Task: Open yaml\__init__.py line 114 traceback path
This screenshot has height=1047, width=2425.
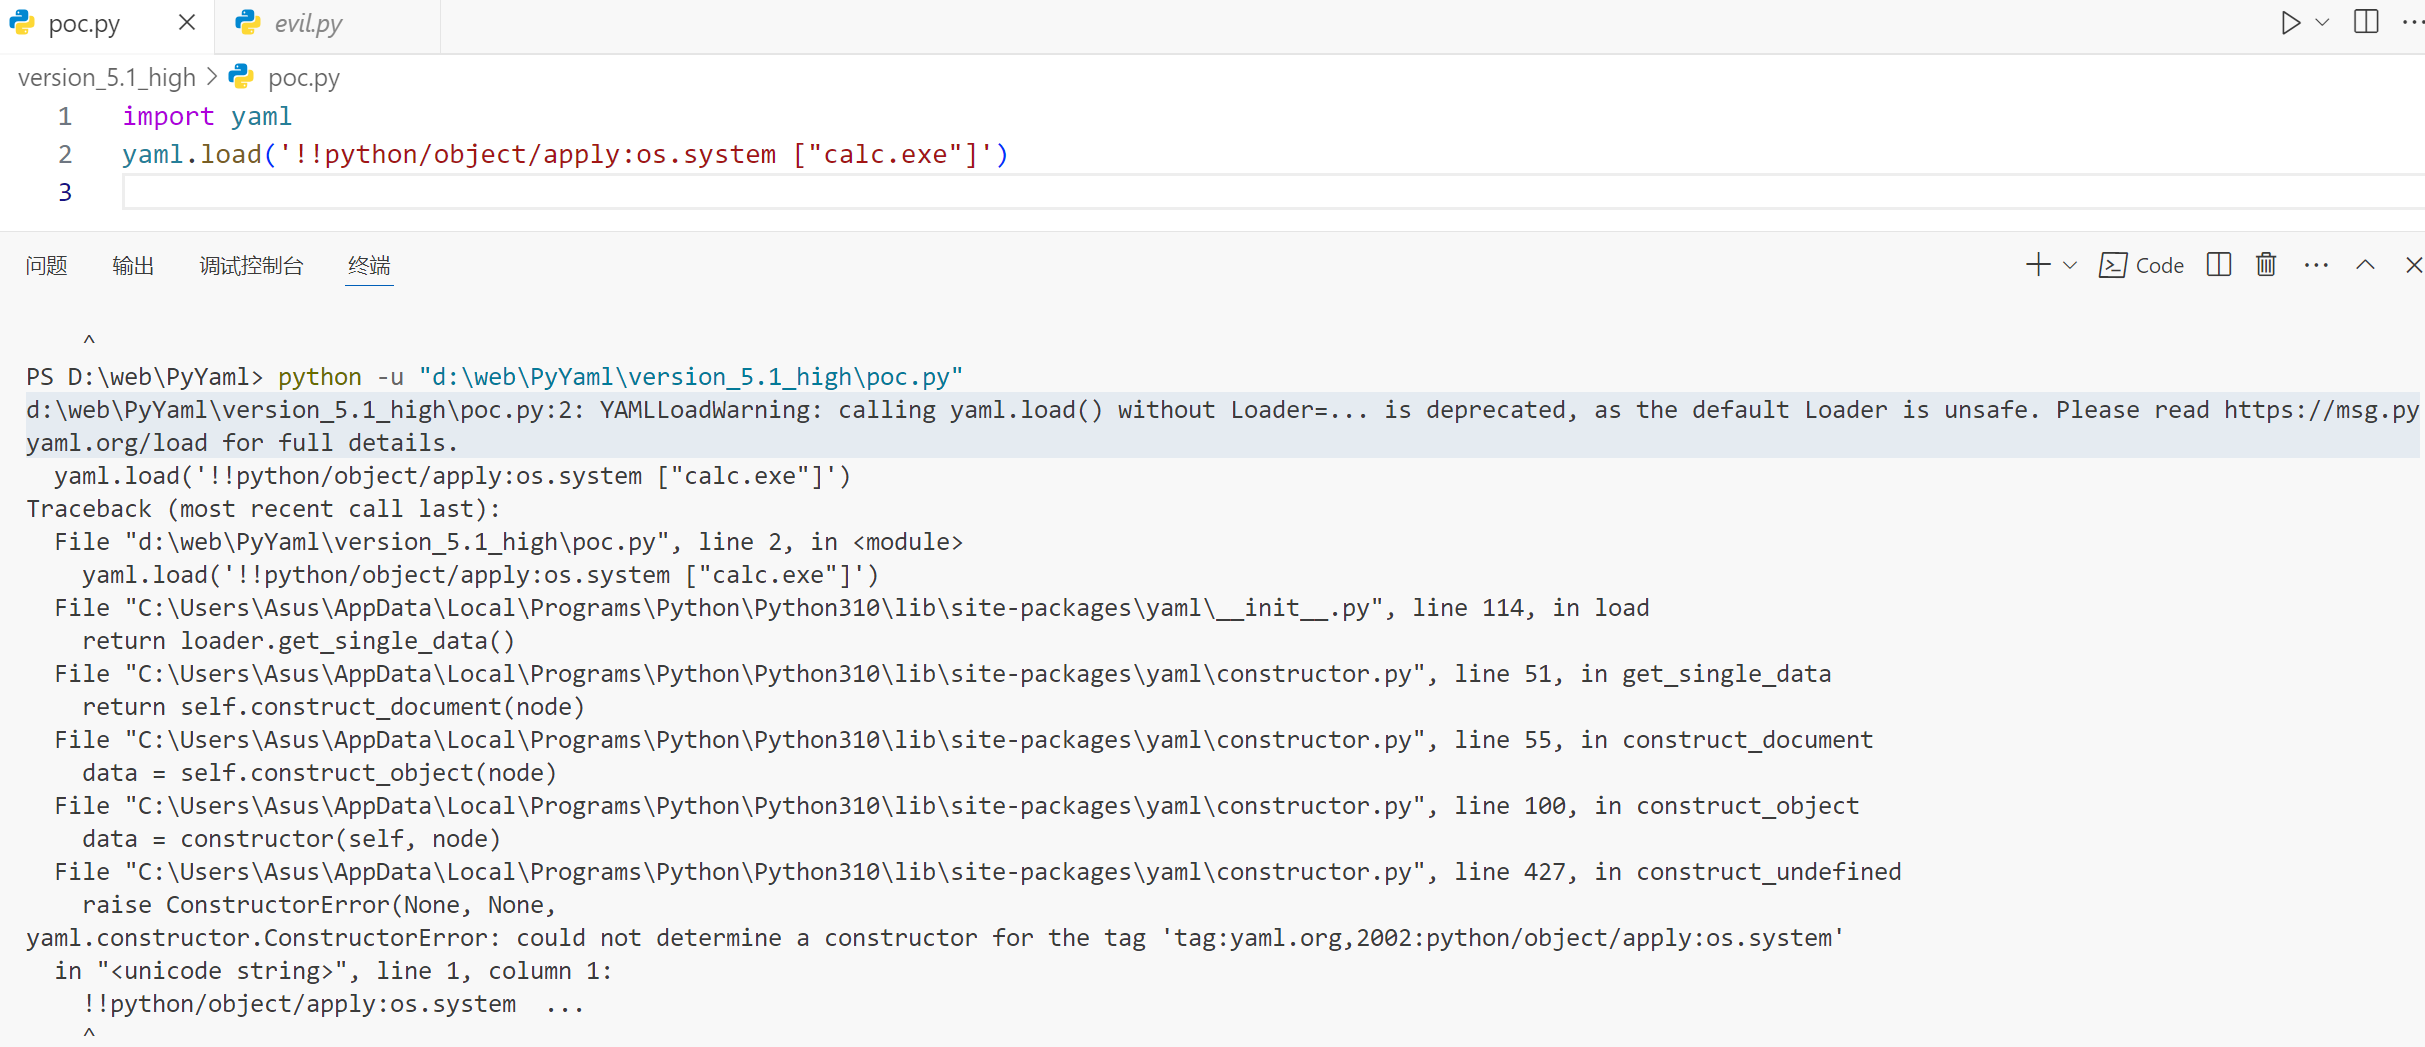Action: pyautogui.click(x=760, y=608)
